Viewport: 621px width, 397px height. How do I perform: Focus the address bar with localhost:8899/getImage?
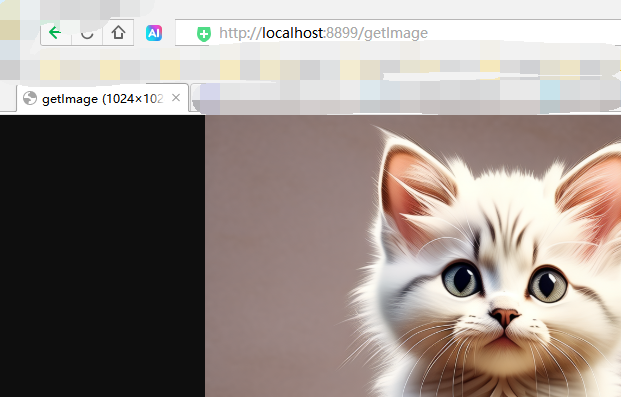point(398,32)
